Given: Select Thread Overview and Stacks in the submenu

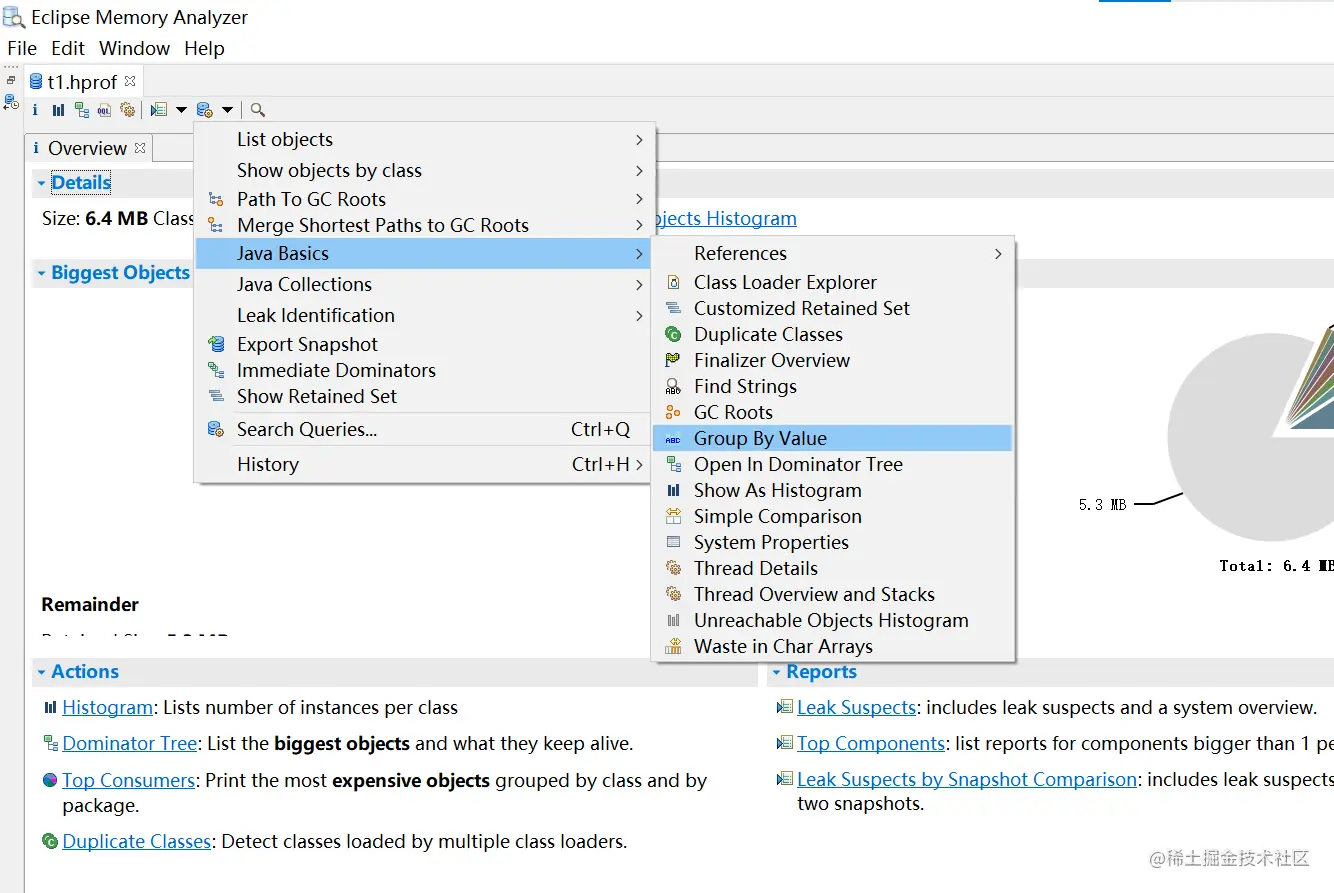Looking at the screenshot, I should [833, 595].
